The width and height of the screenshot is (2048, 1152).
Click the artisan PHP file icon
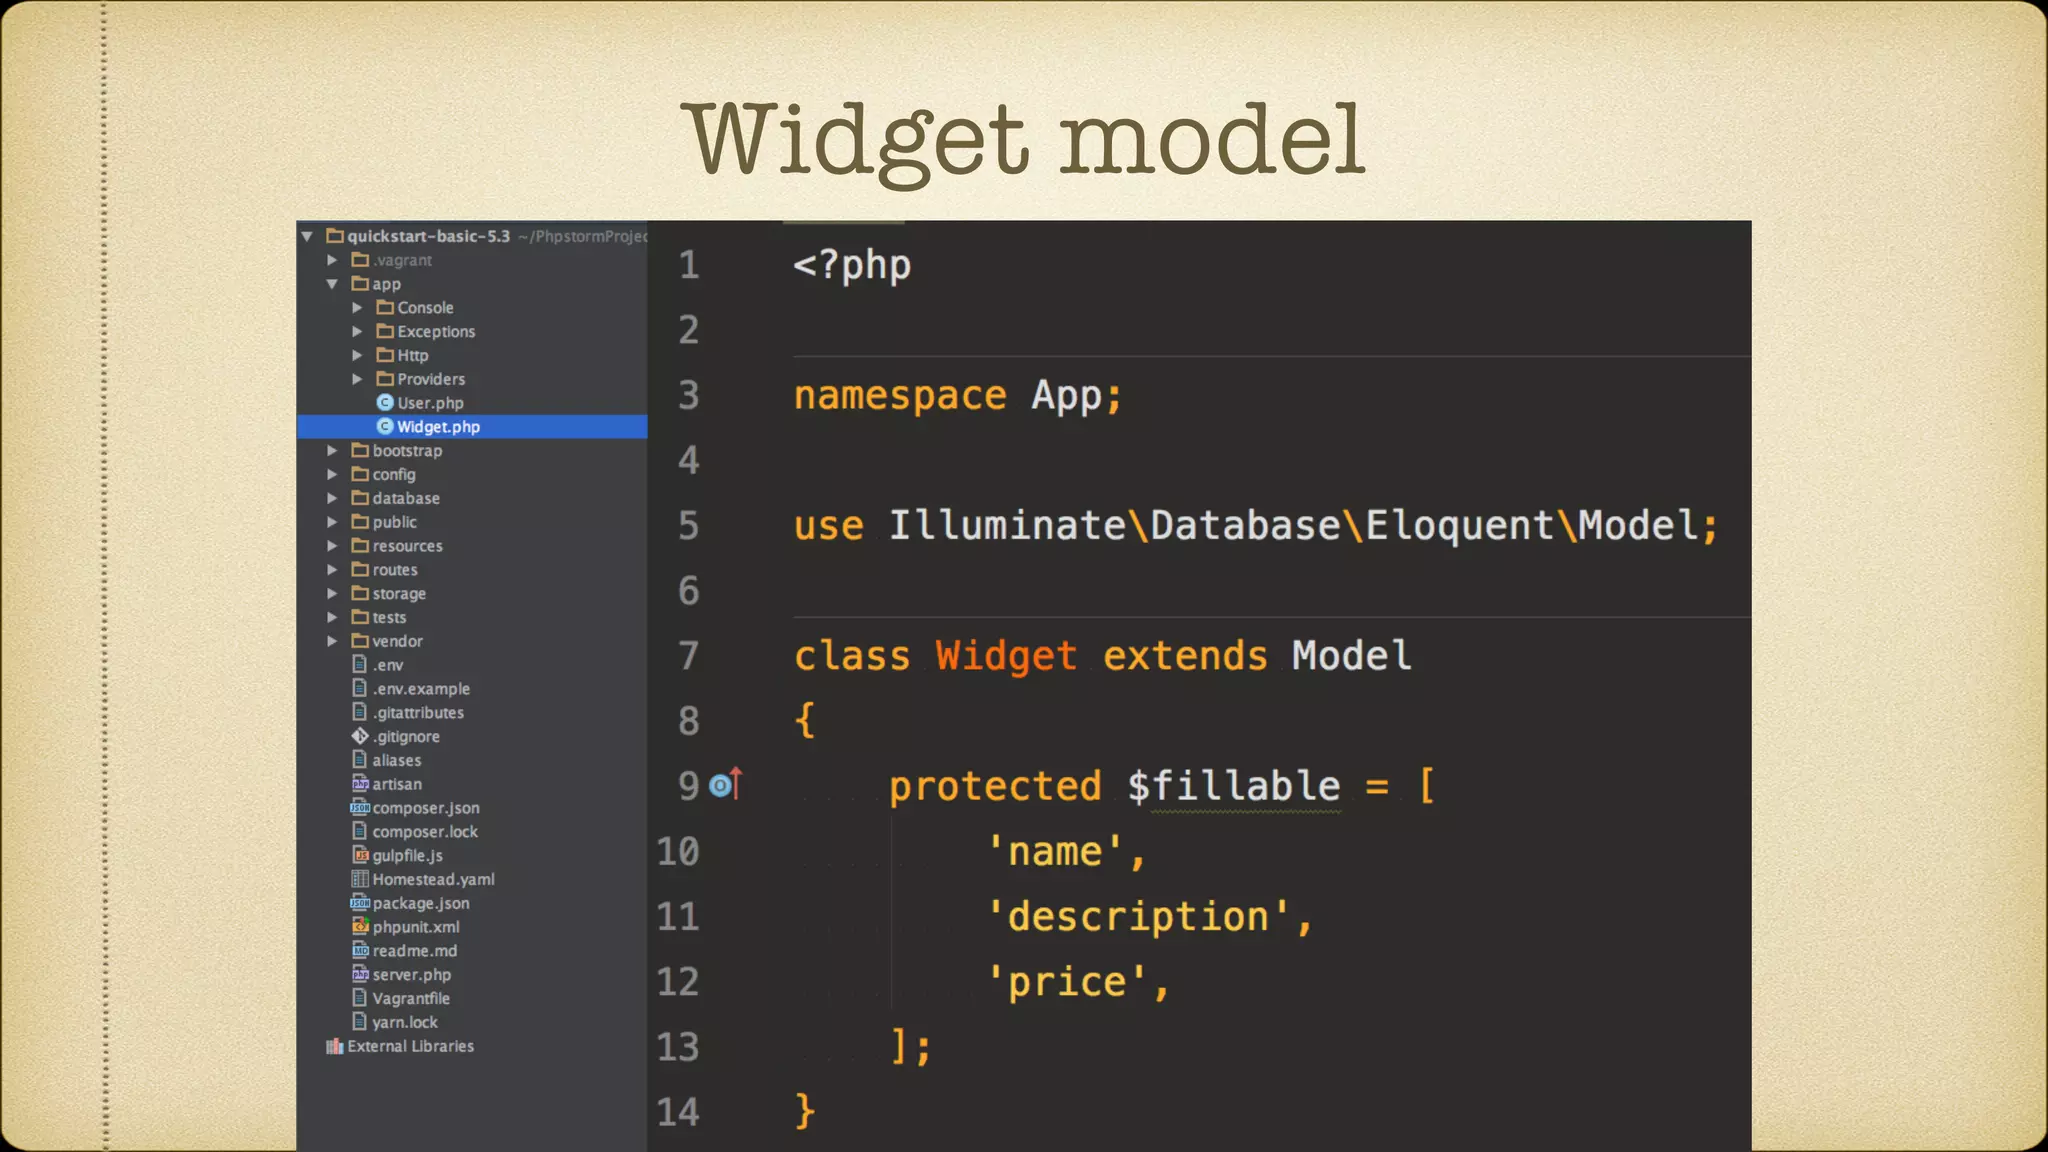click(x=360, y=784)
